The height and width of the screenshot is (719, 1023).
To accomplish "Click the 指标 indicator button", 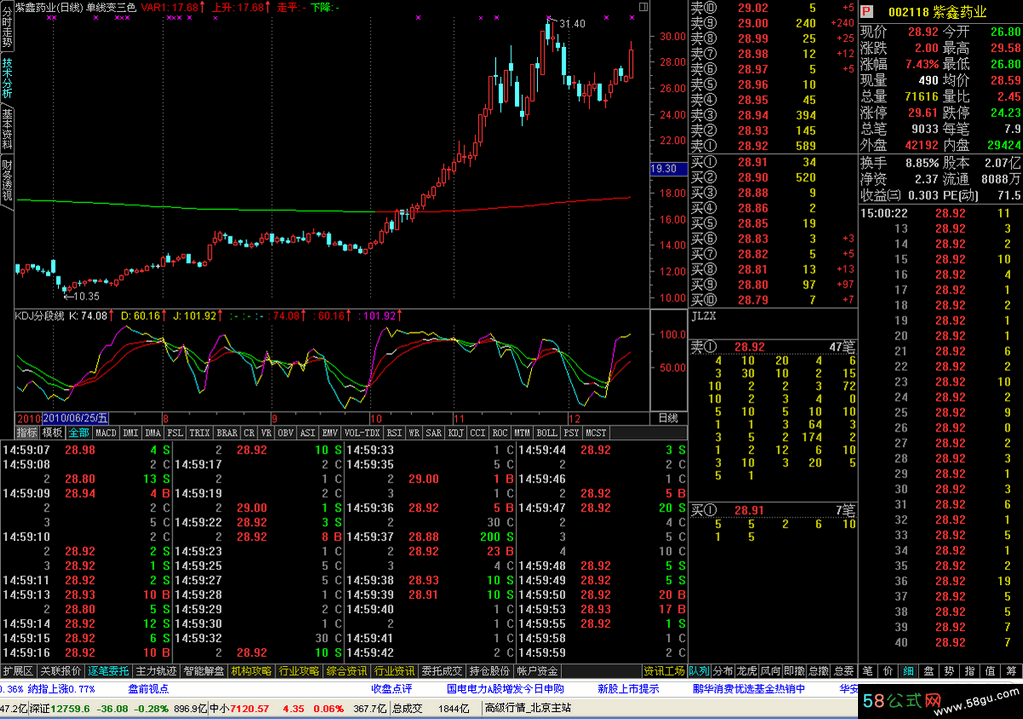I will point(27,433).
